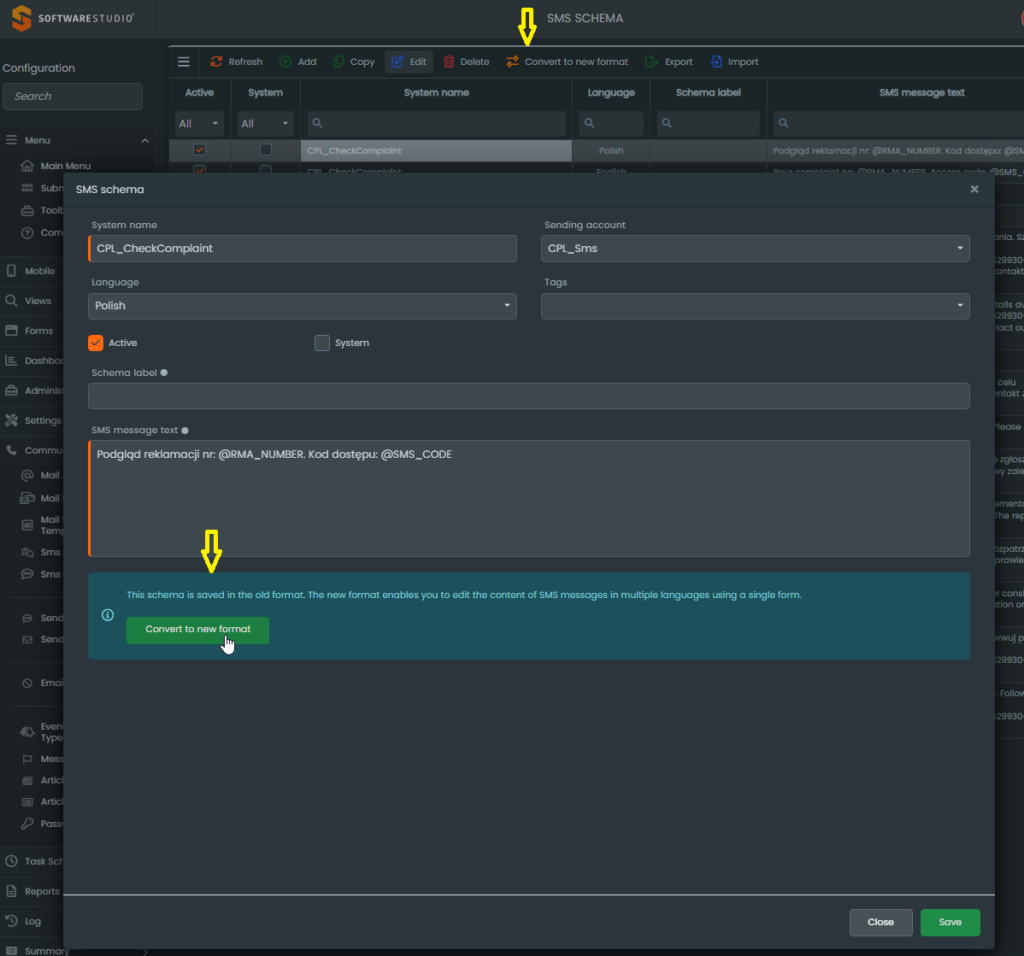Image resolution: width=1024 pixels, height=956 pixels.
Task: Click the Import icon in toolbar
Action: (x=716, y=62)
